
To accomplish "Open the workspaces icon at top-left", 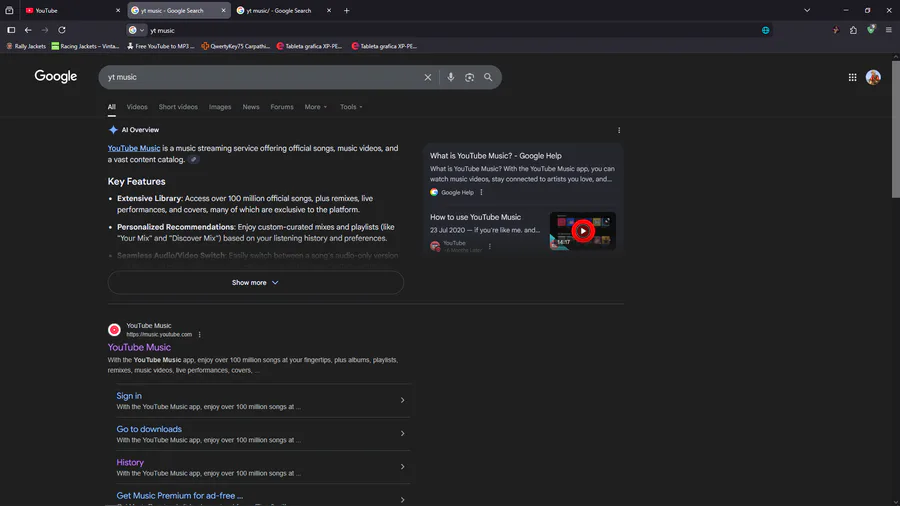I will pos(9,10).
